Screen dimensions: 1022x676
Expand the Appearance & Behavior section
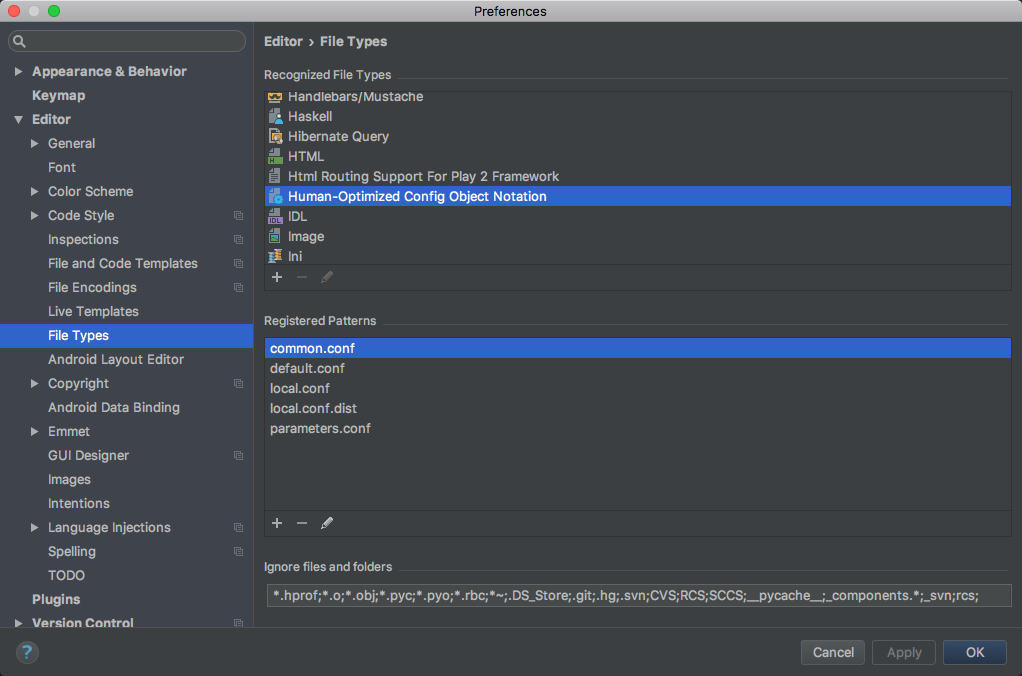[x=18, y=71]
